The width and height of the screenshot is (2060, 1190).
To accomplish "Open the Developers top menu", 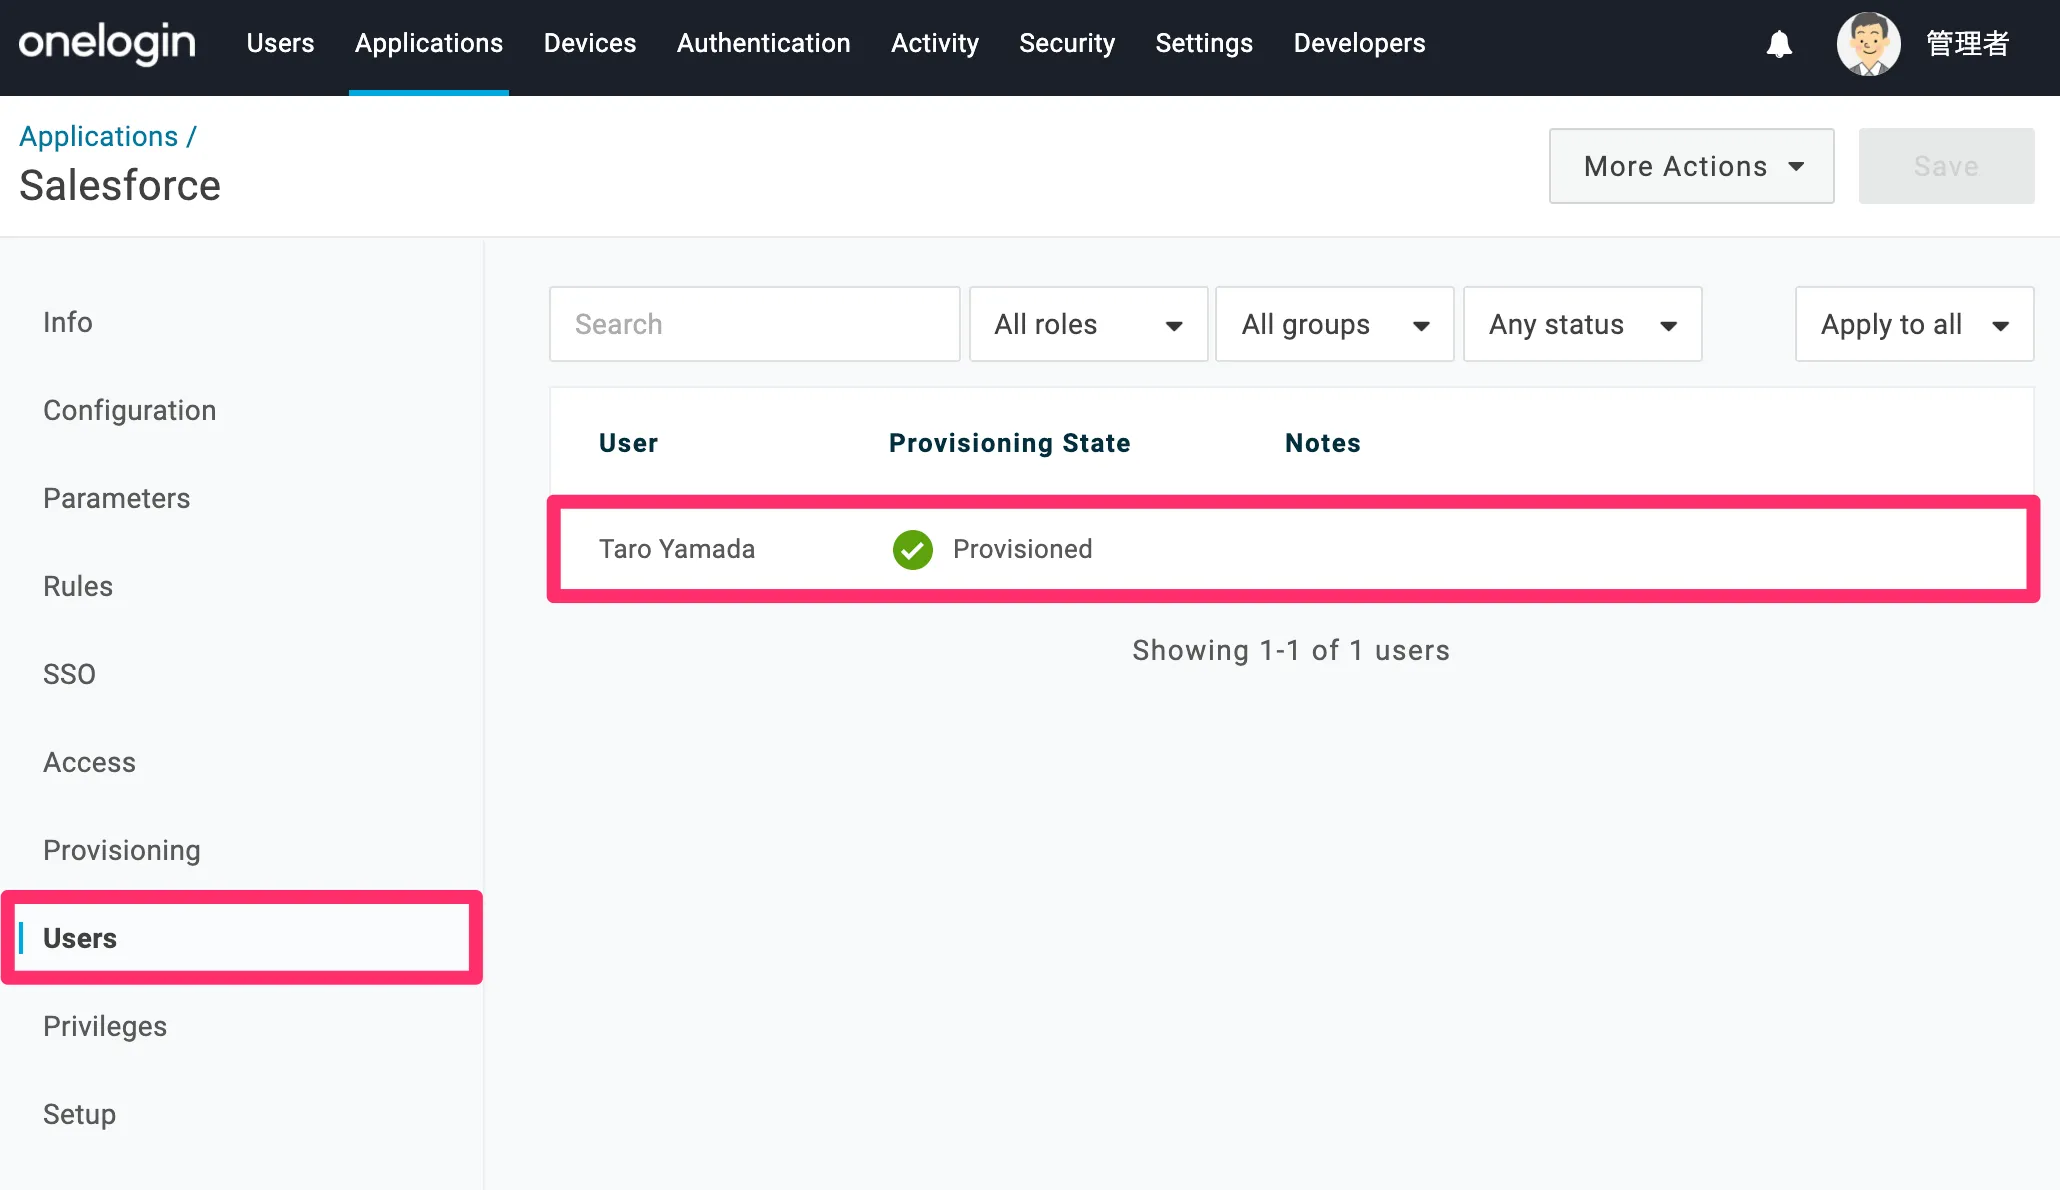I will [1359, 43].
